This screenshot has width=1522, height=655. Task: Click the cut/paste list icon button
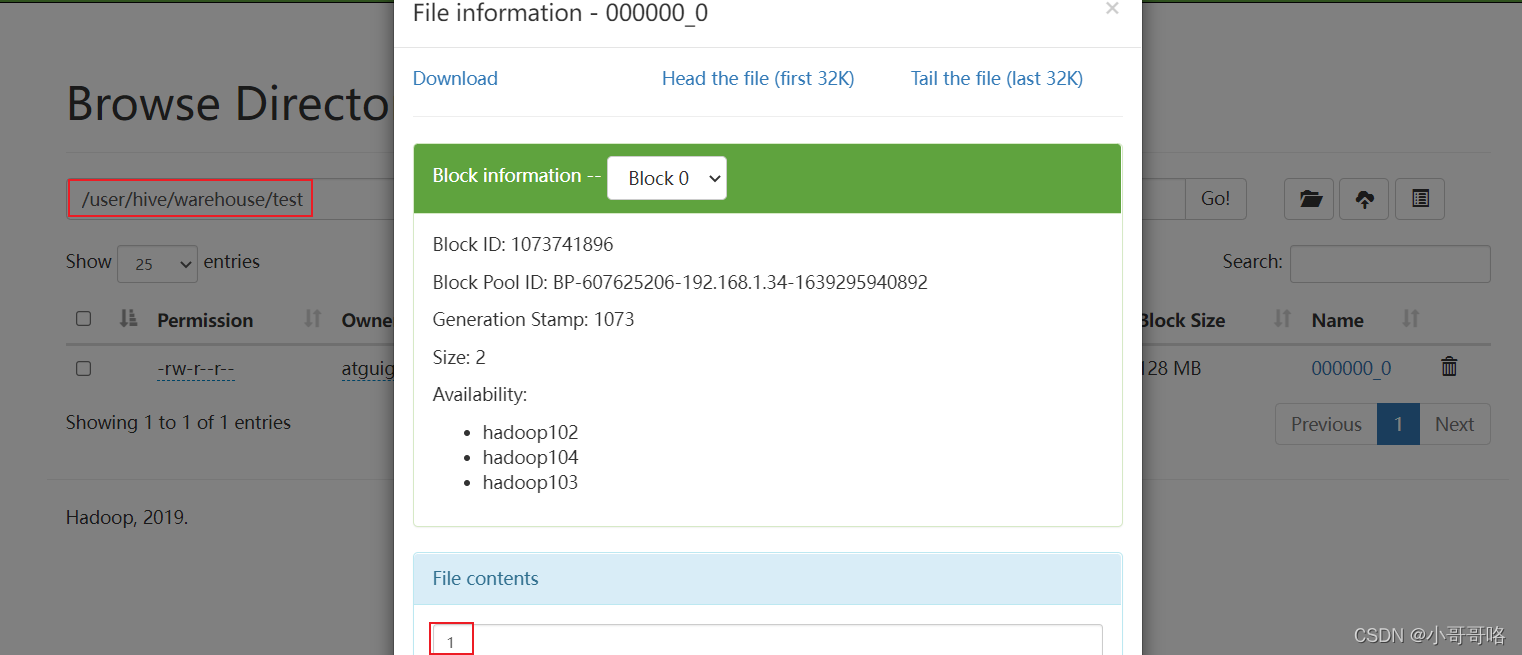tap(1420, 199)
